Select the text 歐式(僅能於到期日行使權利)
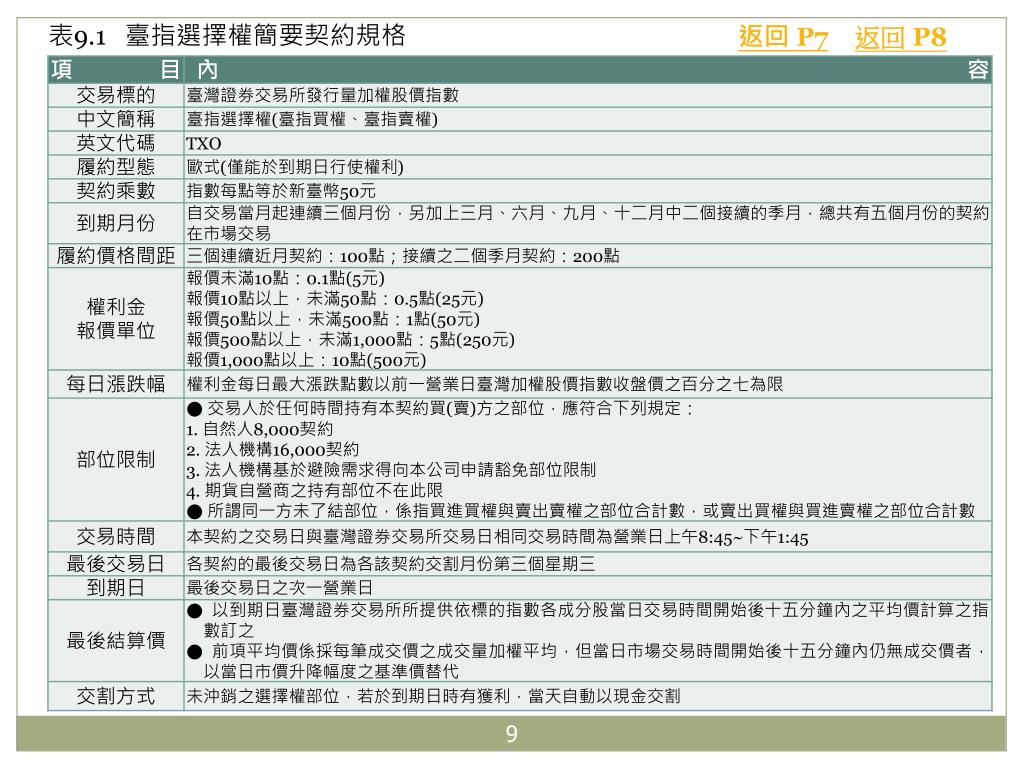Viewport: 1024px width, 768px height. pyautogui.click(x=295, y=167)
